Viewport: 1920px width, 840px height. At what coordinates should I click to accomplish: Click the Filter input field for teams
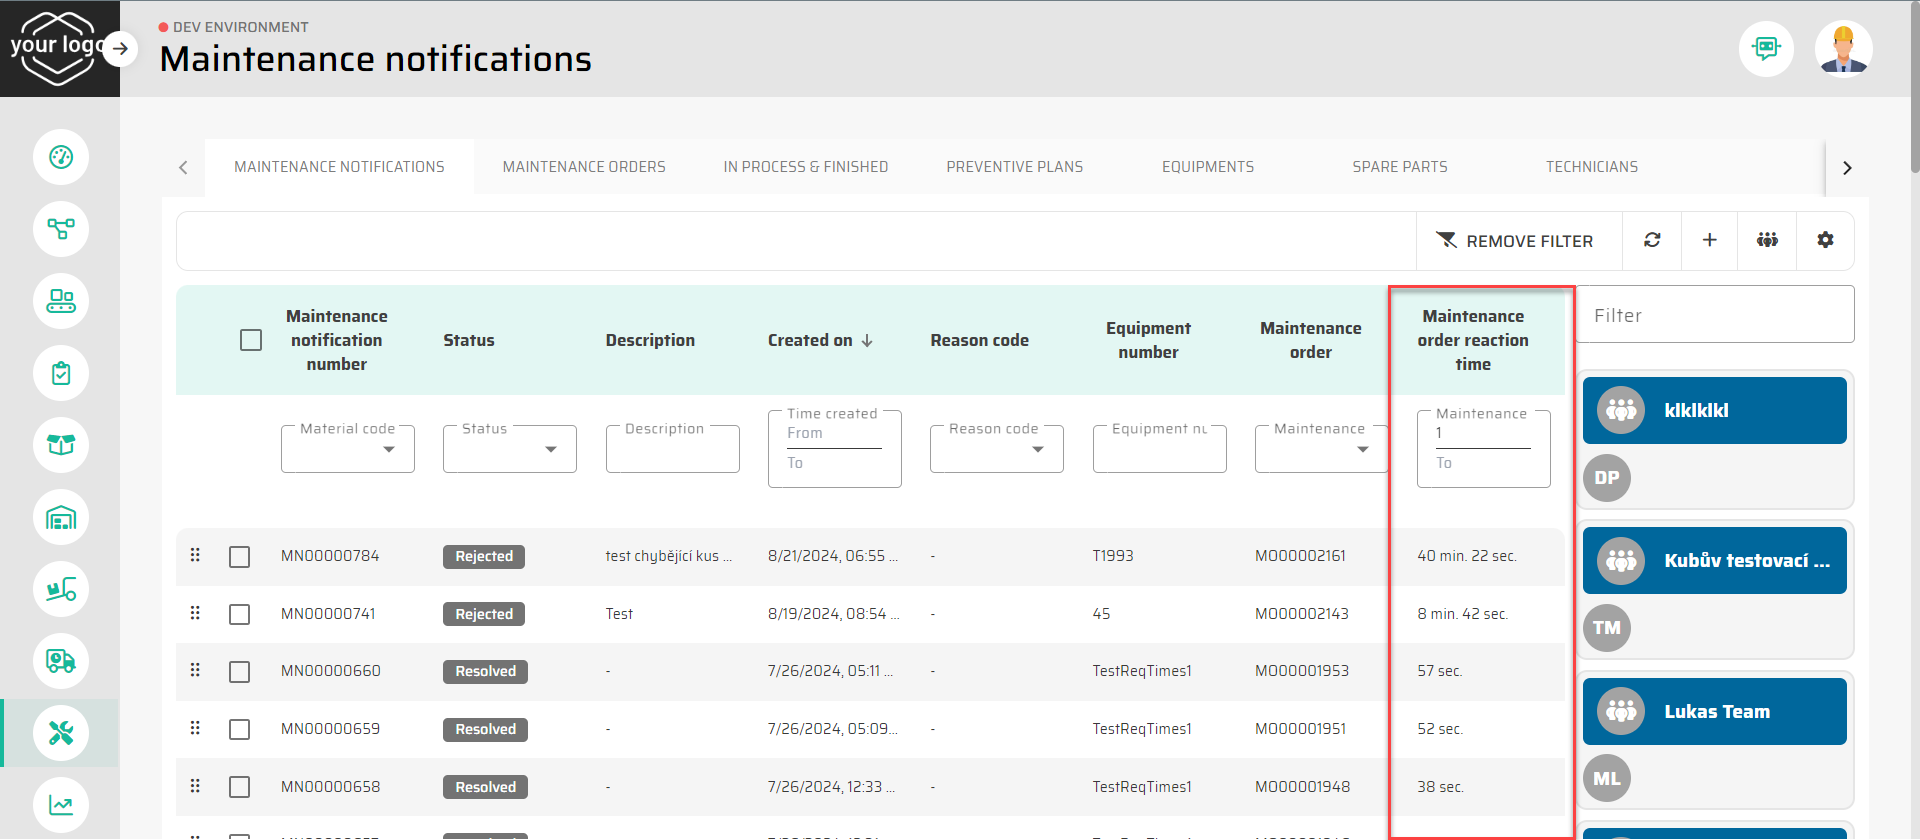(1714, 315)
